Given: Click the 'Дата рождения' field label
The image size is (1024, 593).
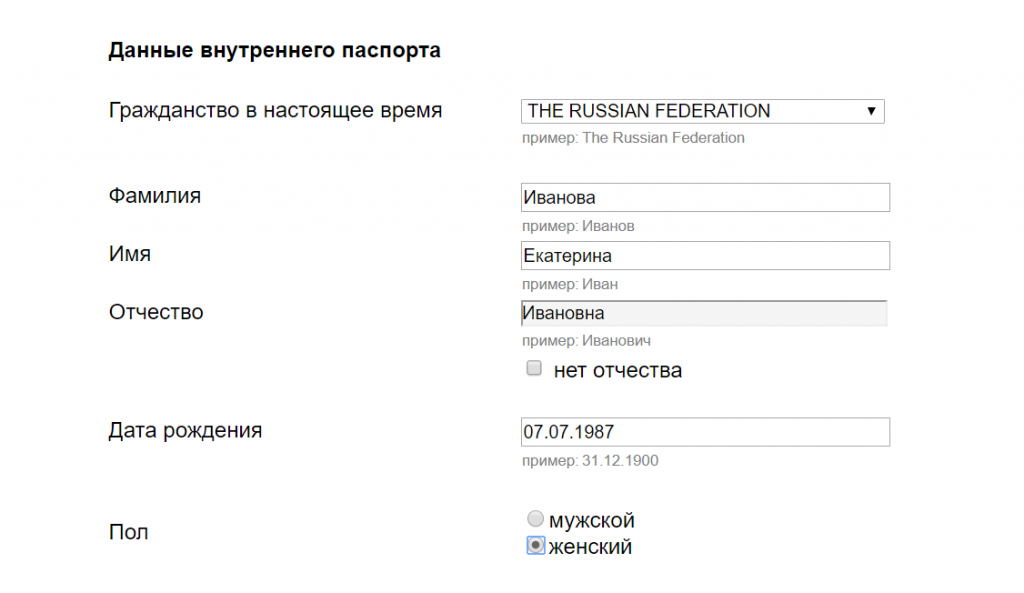Looking at the screenshot, I should [185, 431].
